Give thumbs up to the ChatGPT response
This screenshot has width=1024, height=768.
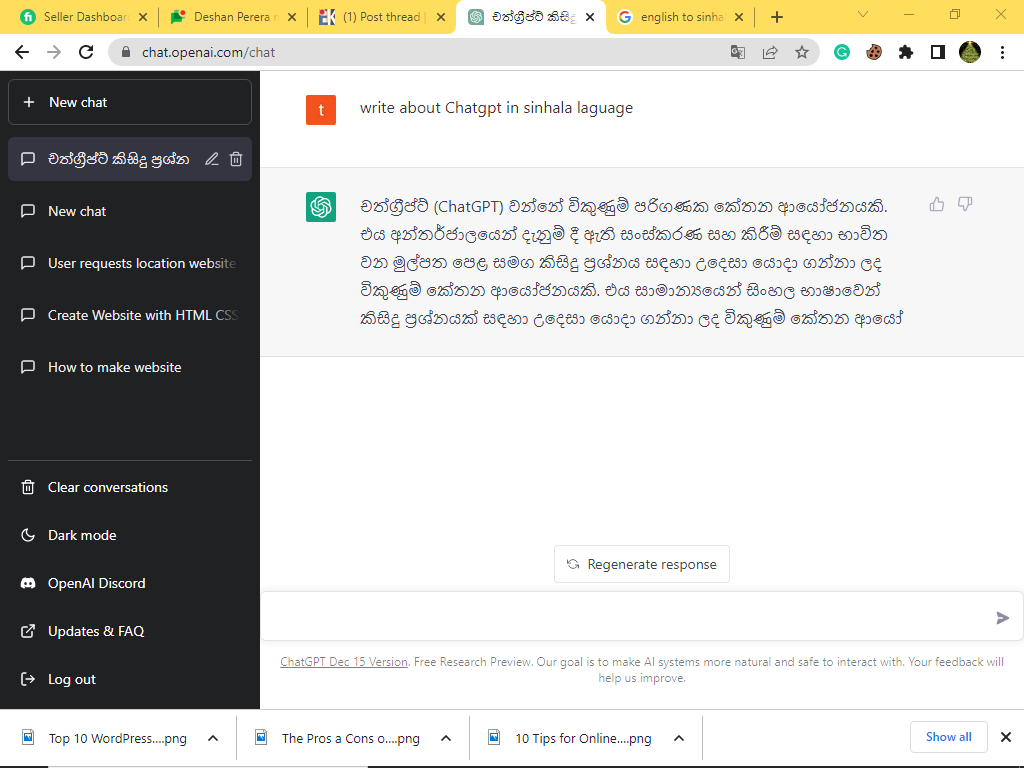pos(936,204)
